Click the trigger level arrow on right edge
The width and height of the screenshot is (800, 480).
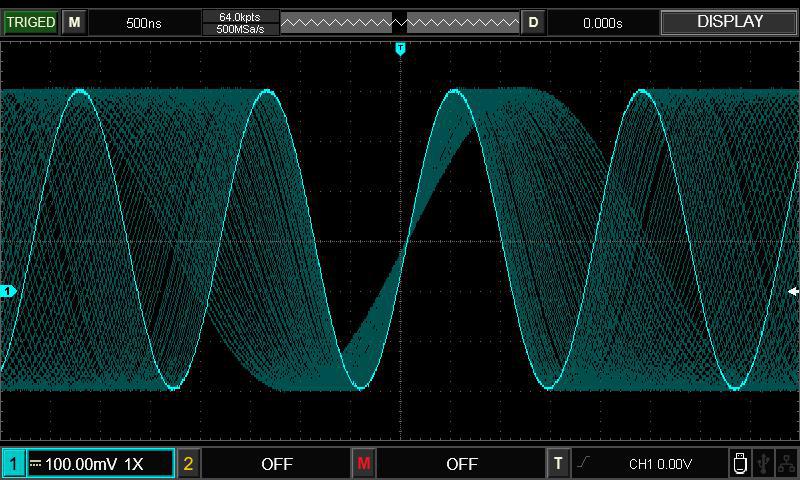[793, 292]
